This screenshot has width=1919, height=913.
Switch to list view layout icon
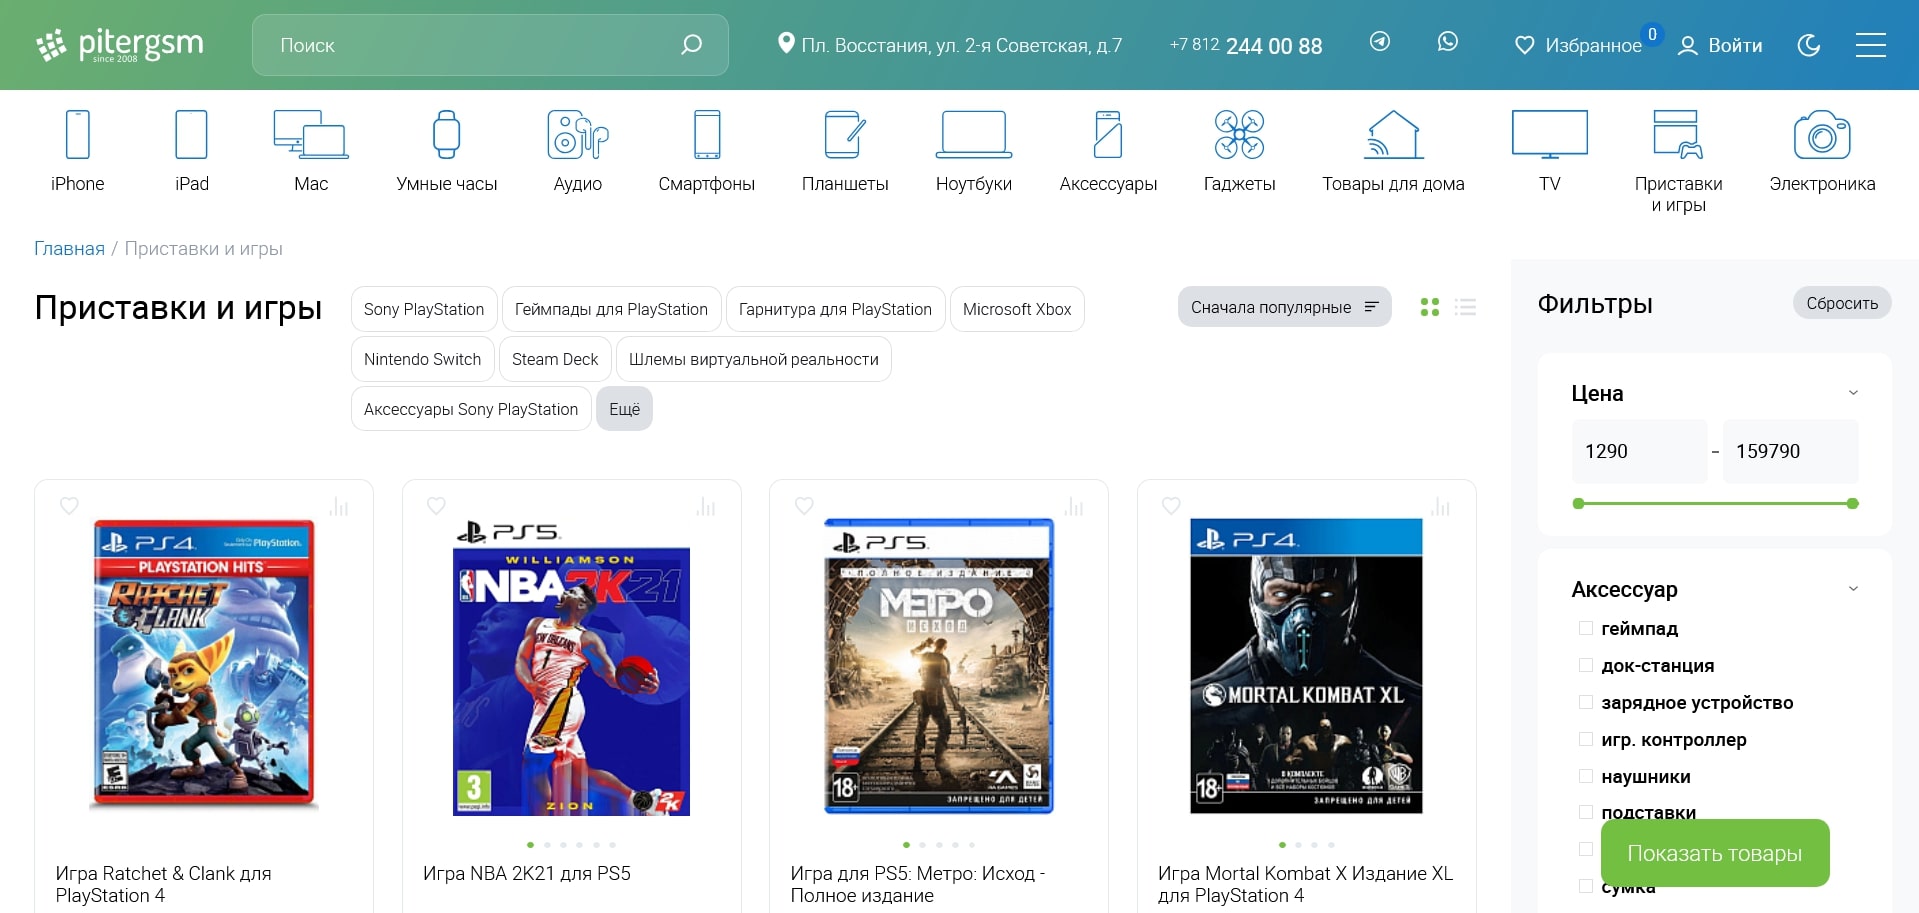pyautogui.click(x=1465, y=307)
